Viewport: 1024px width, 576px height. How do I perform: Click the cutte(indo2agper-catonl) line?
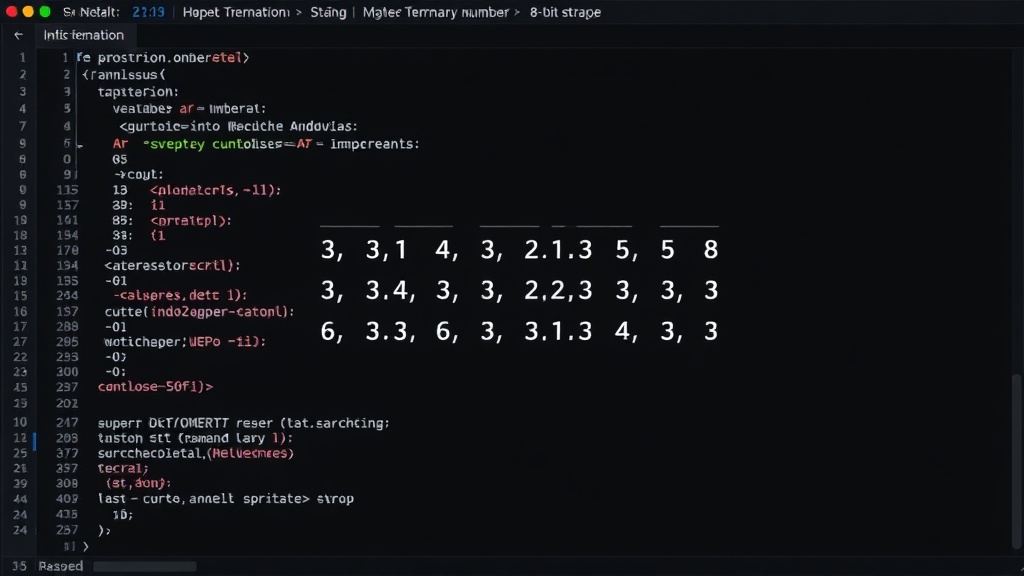pos(200,312)
